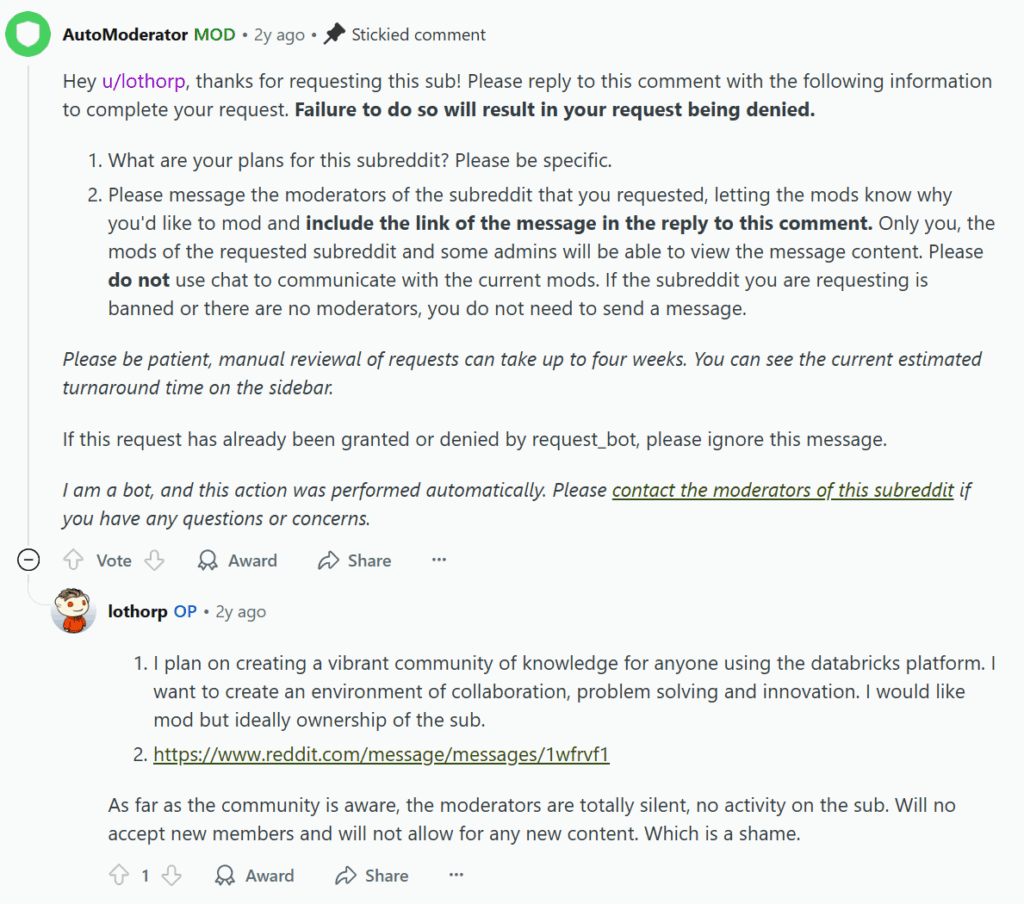Toggle a downvote on lothorp's reply

171,875
